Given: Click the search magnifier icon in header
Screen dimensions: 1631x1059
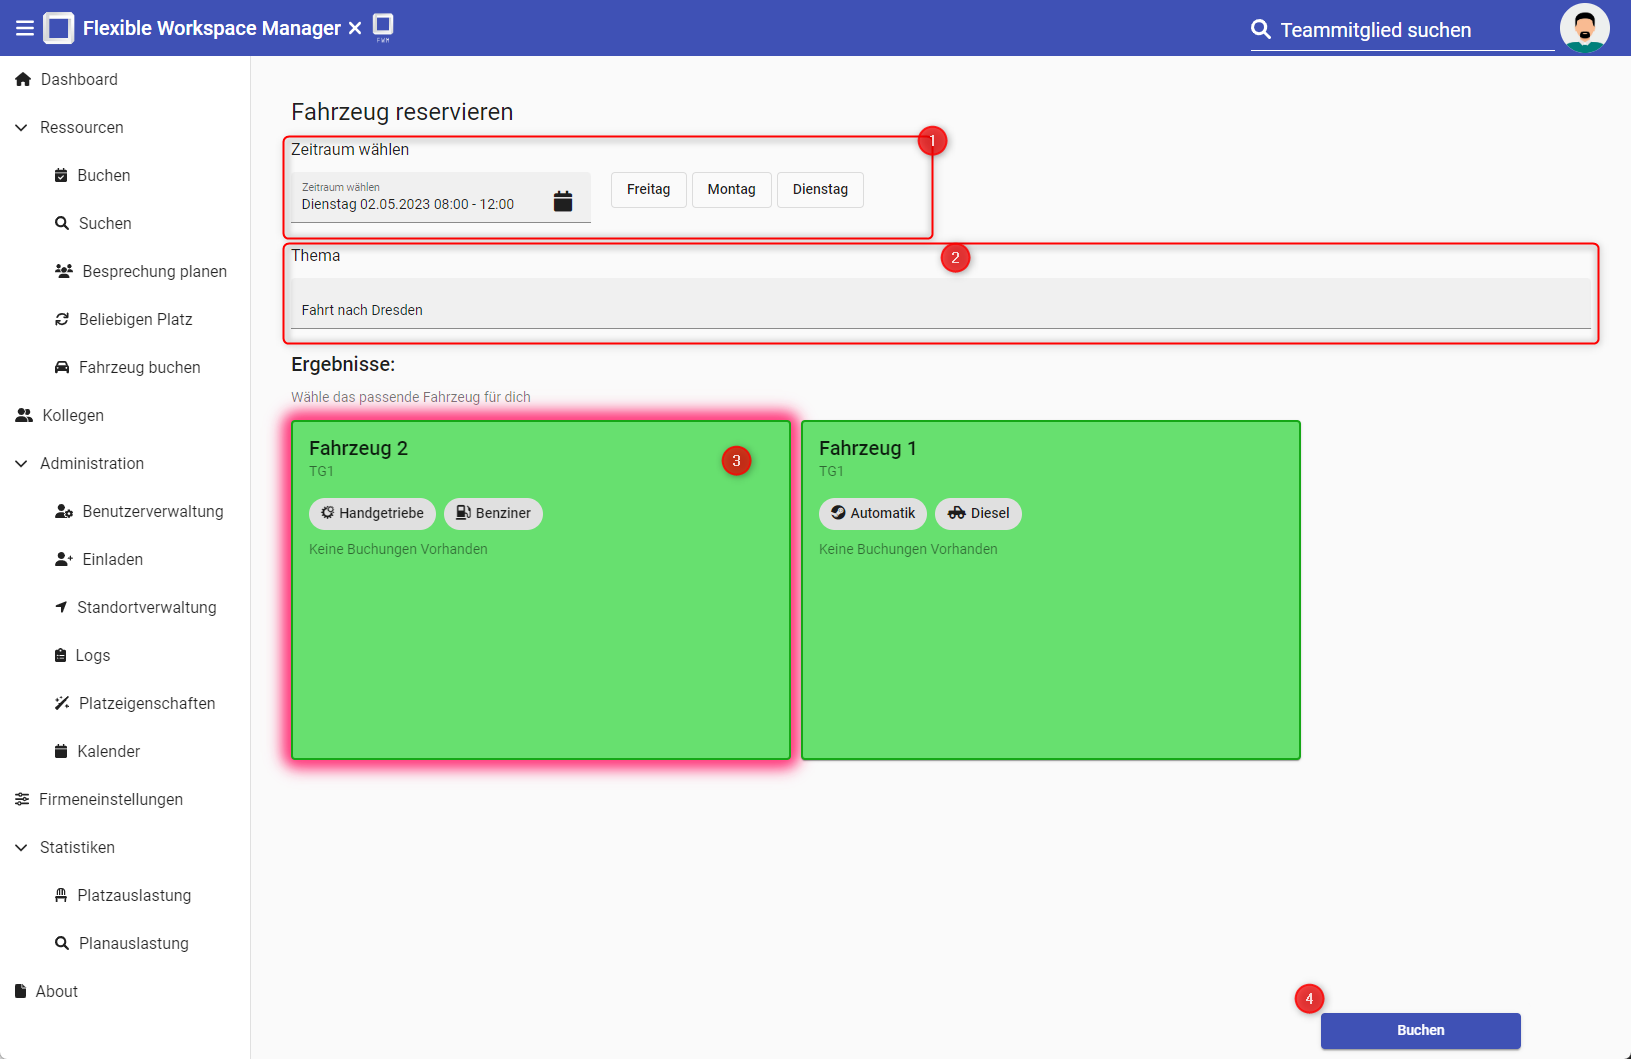Looking at the screenshot, I should pos(1261,30).
